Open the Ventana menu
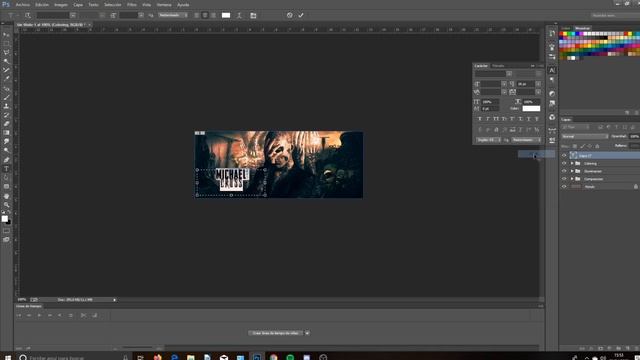Viewport: 640px width, 360px height. 164,5
